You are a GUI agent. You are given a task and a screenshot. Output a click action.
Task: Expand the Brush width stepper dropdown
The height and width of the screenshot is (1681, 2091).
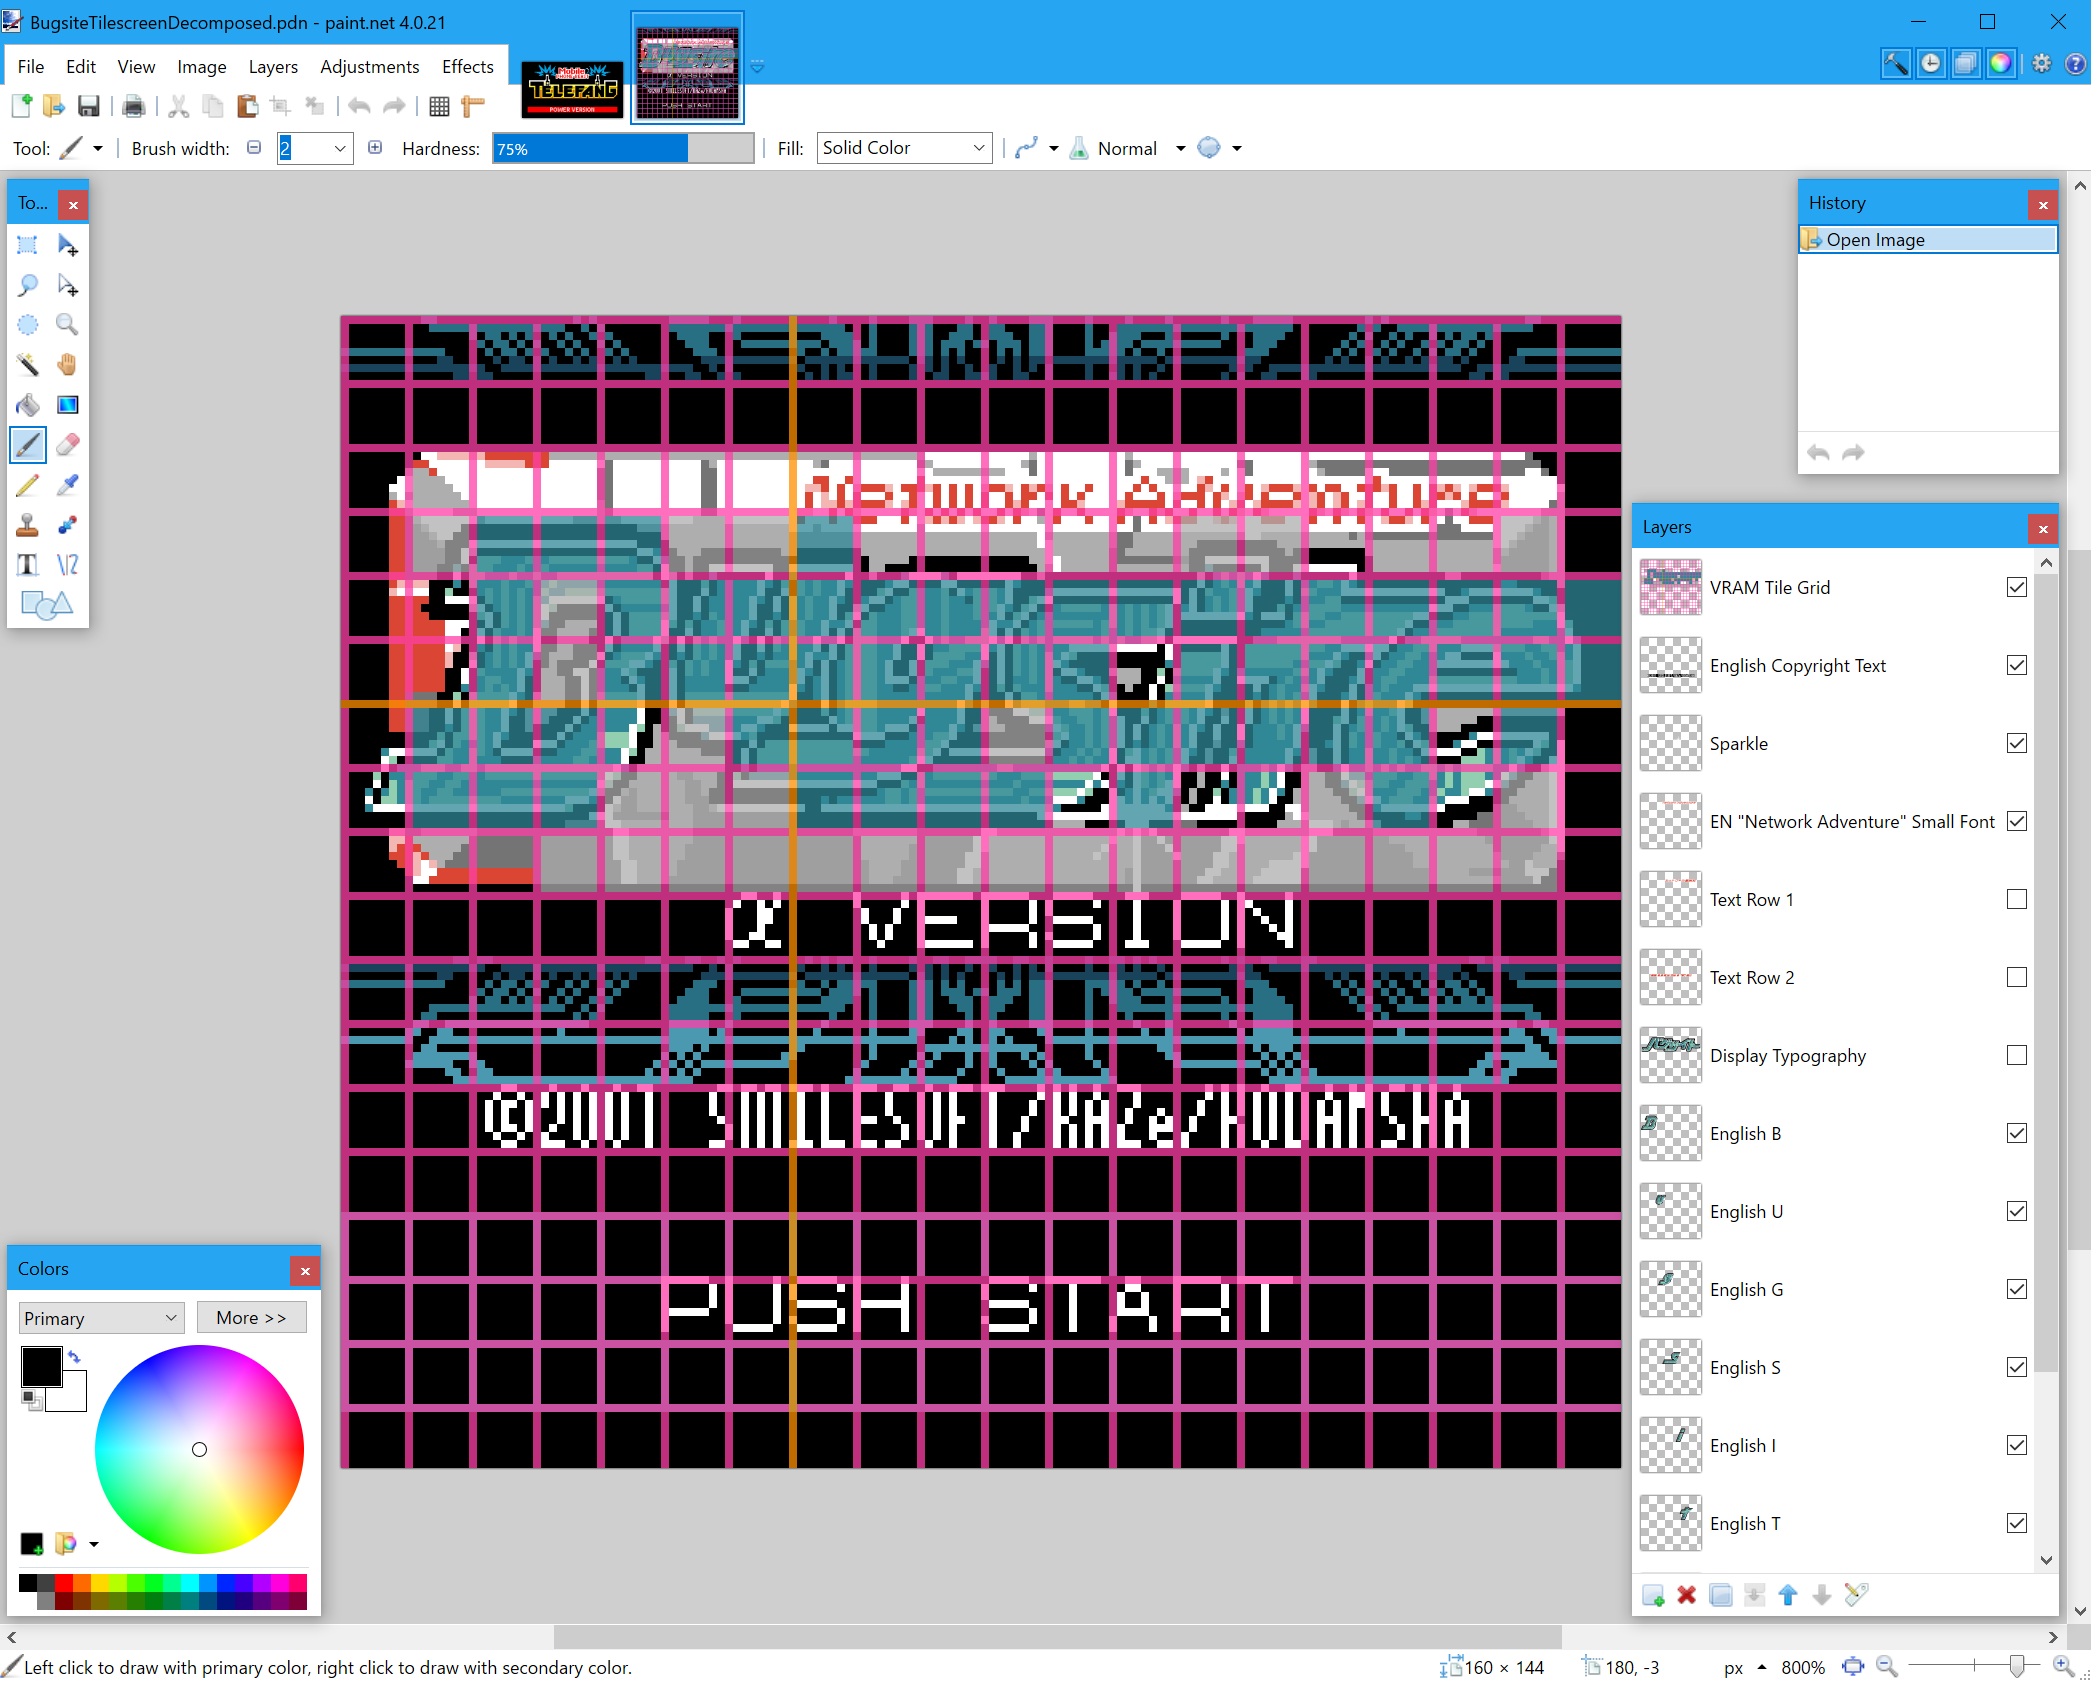(338, 148)
